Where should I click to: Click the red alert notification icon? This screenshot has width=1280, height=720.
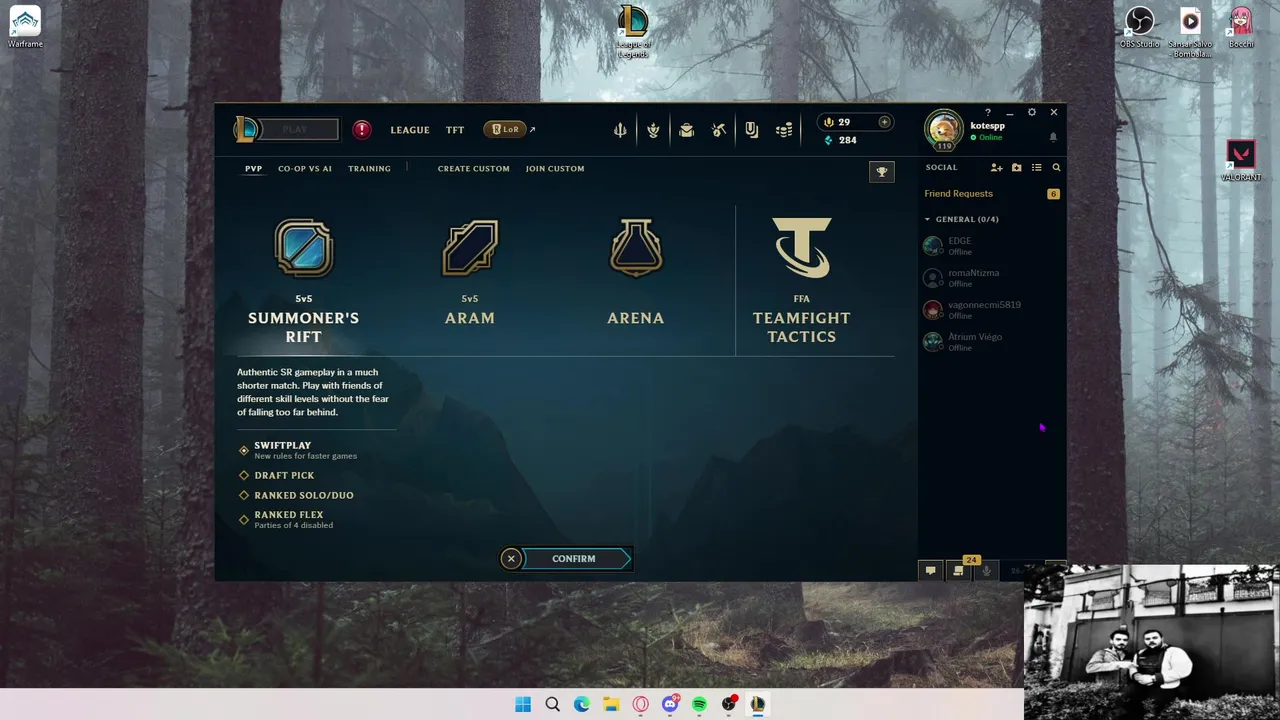click(x=362, y=130)
